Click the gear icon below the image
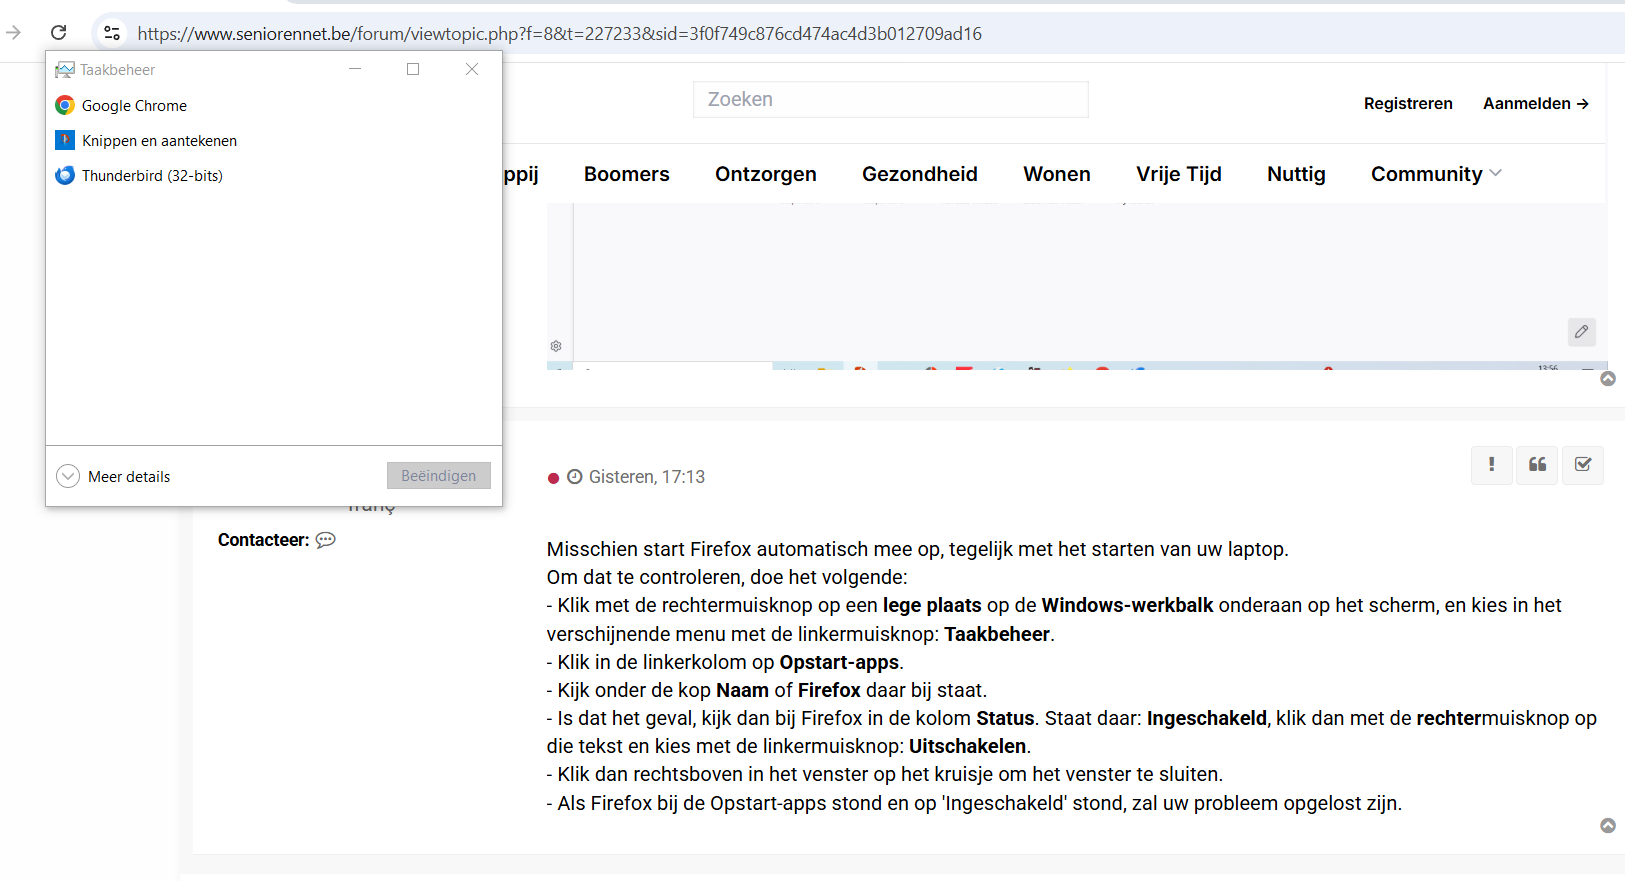This screenshot has height=881, width=1625. pyautogui.click(x=556, y=346)
